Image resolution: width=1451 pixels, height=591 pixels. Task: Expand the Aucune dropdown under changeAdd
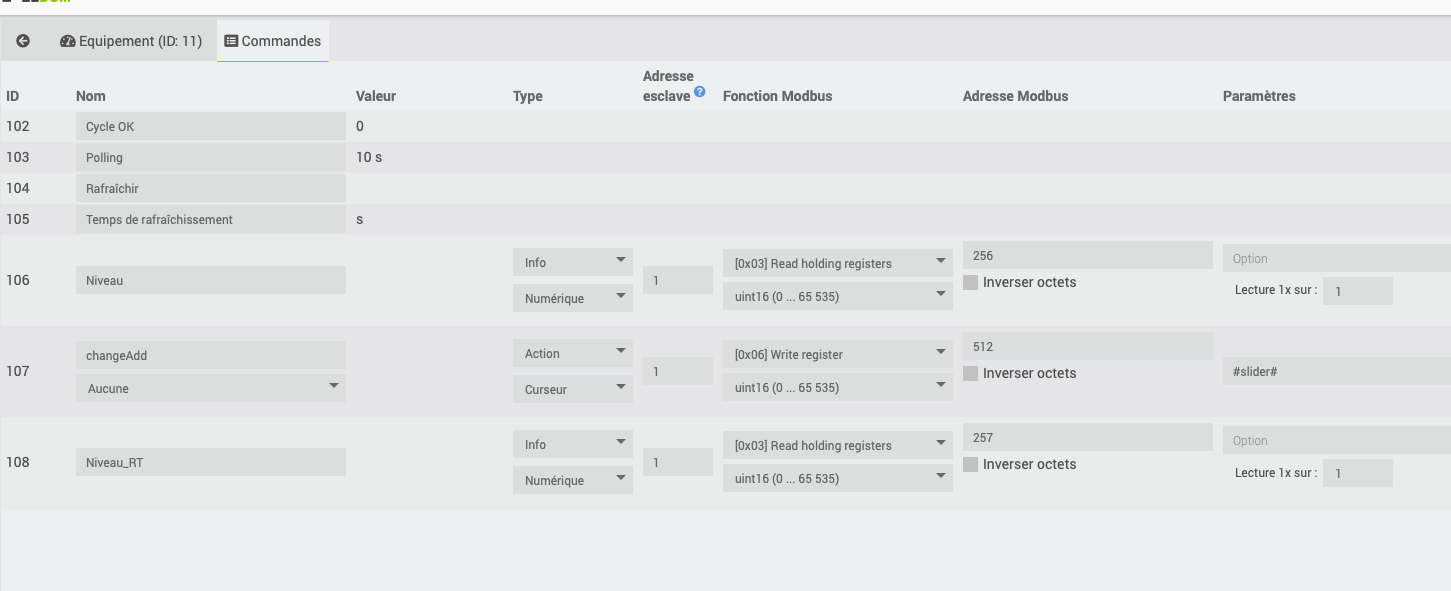point(210,388)
